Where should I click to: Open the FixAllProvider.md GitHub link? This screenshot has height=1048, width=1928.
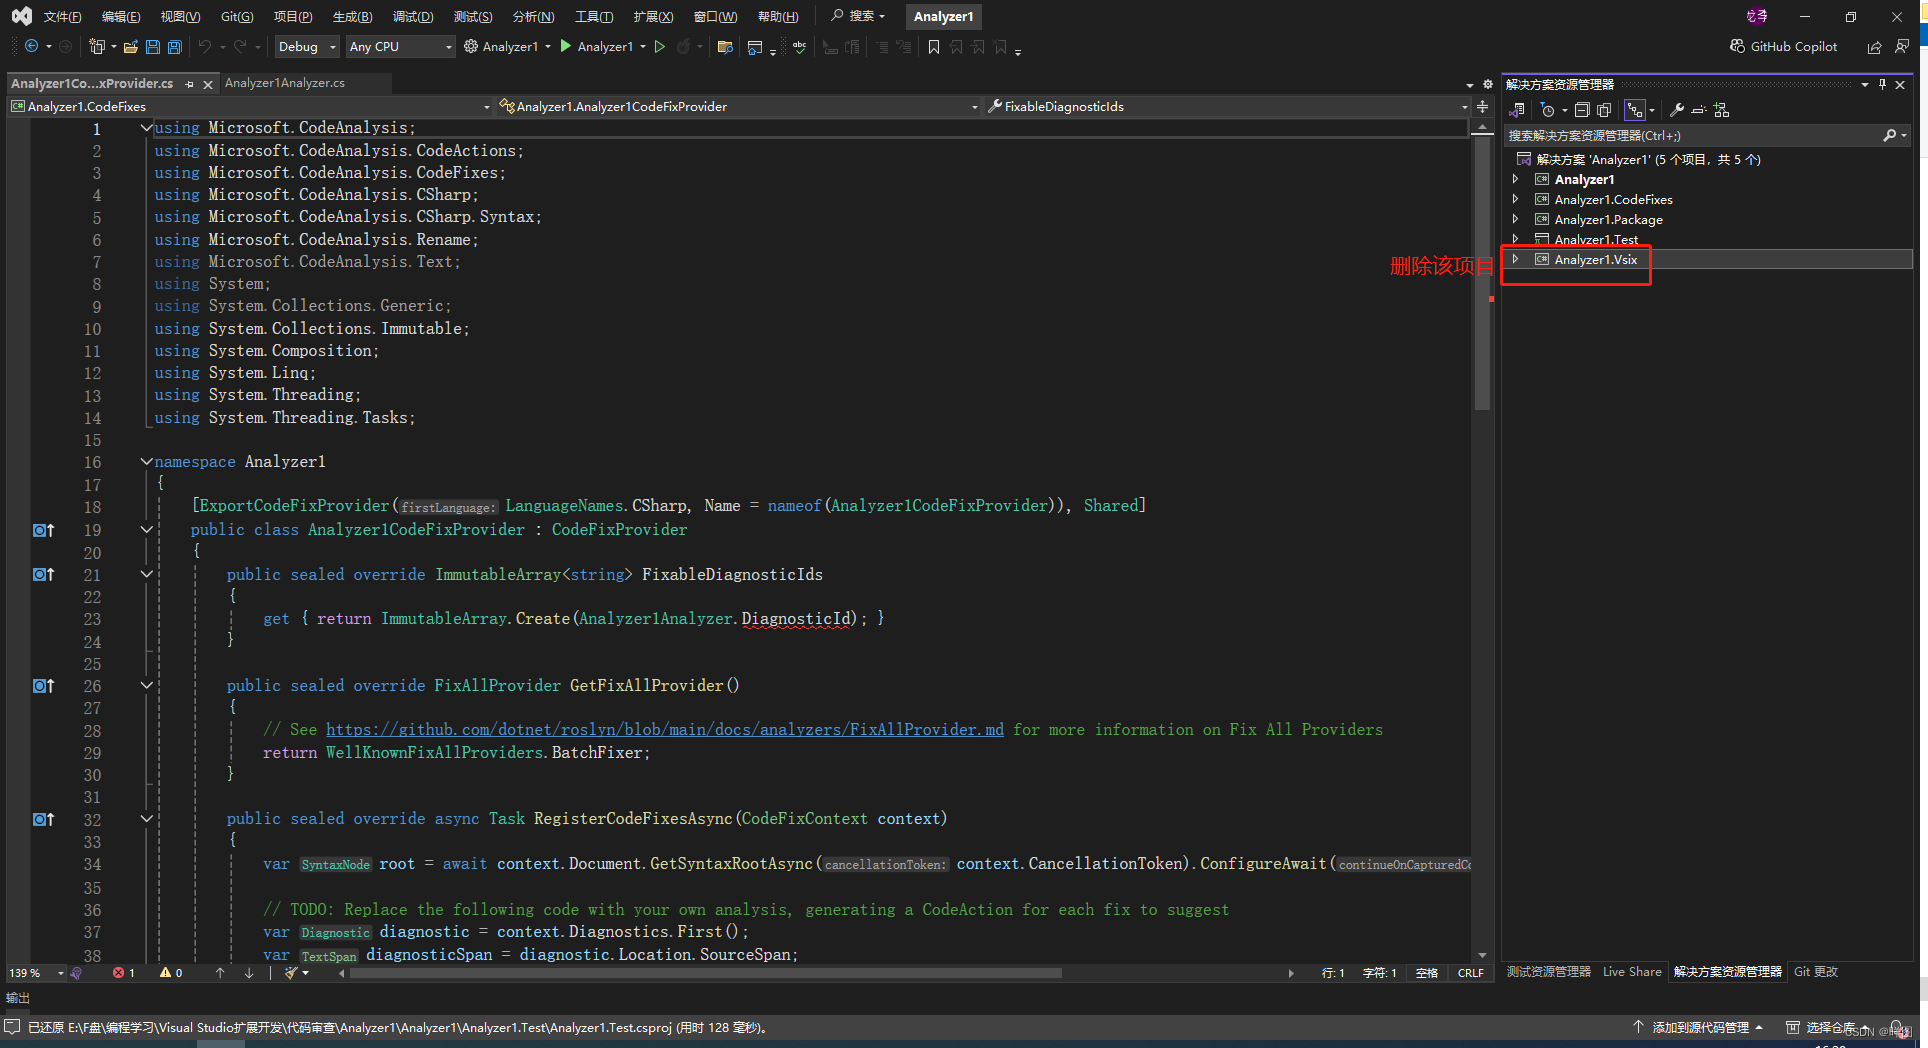tap(664, 730)
